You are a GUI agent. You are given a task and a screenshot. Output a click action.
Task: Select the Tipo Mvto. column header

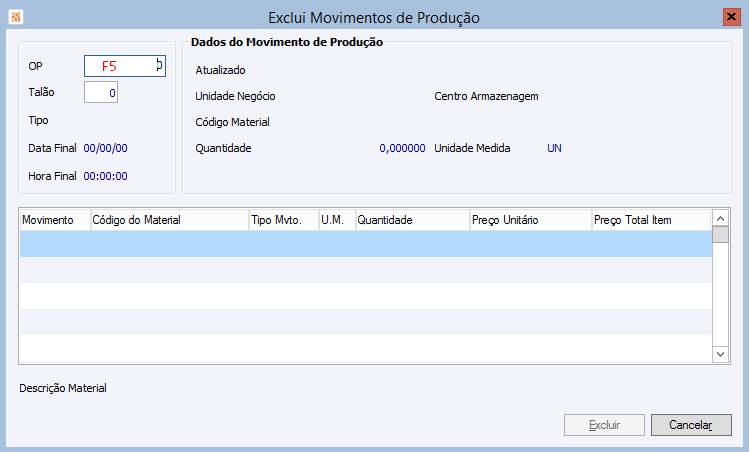coord(282,219)
